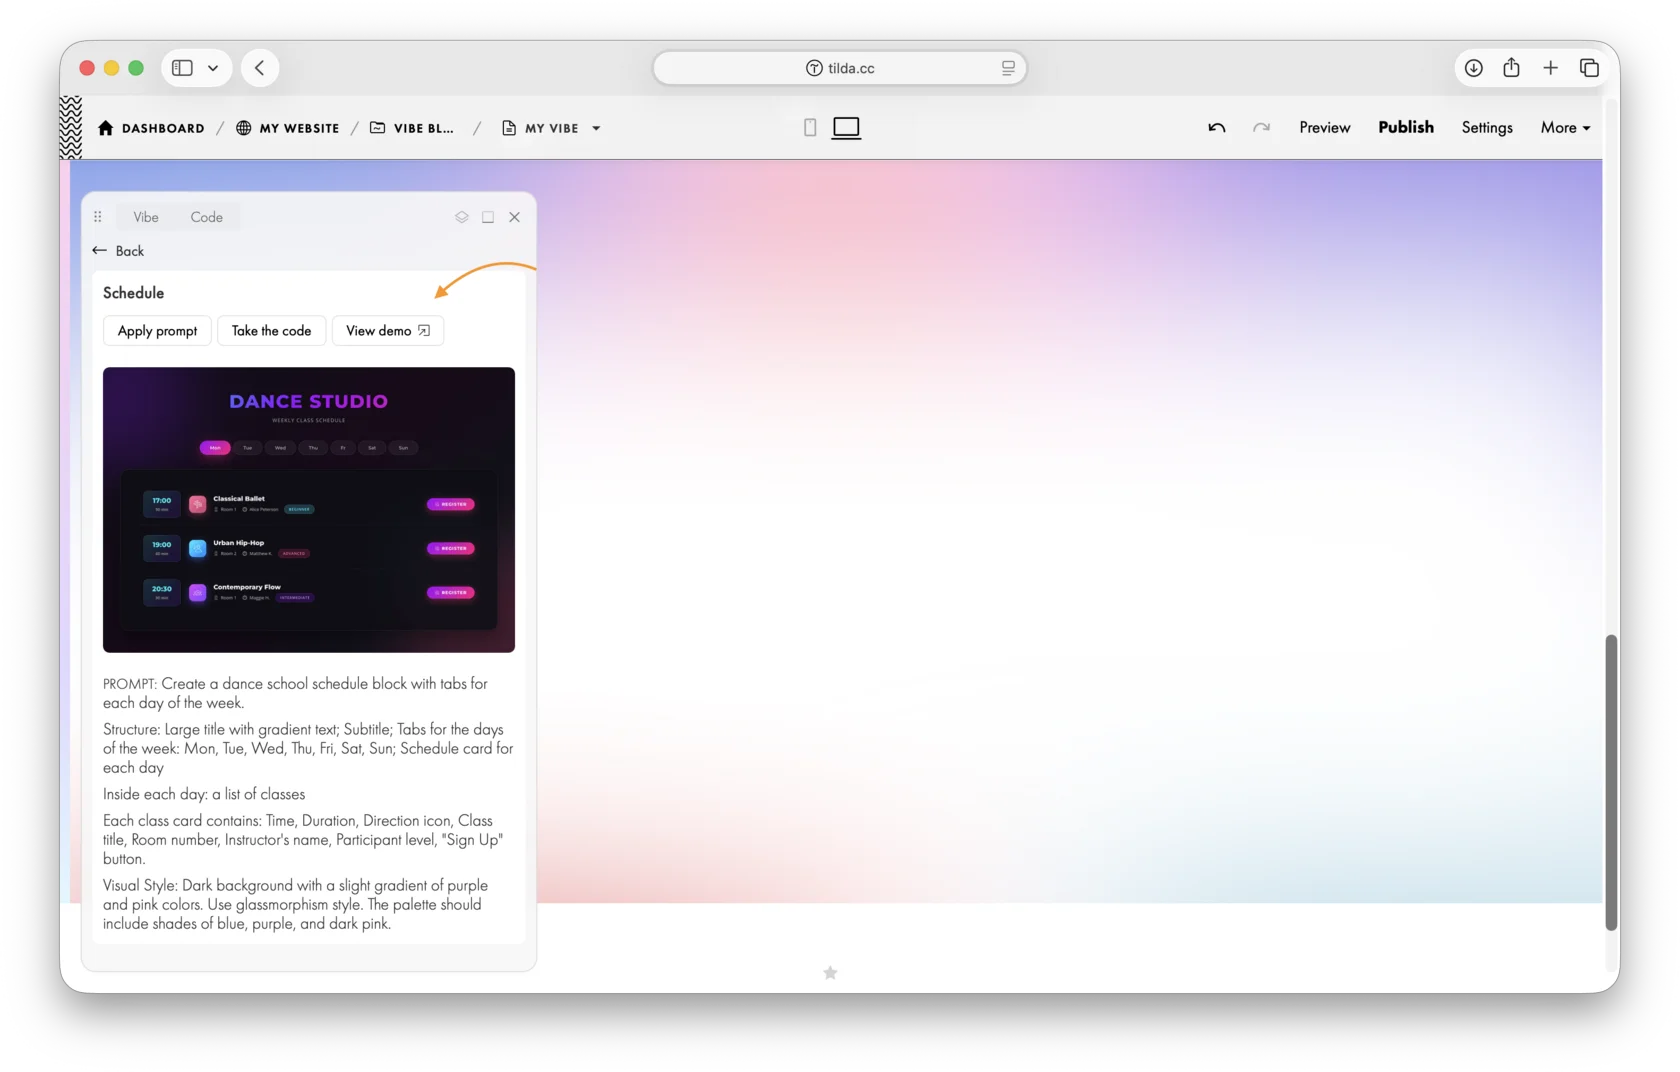Go back in browser history
Screen dimensions: 1680x1072
click(x=260, y=68)
